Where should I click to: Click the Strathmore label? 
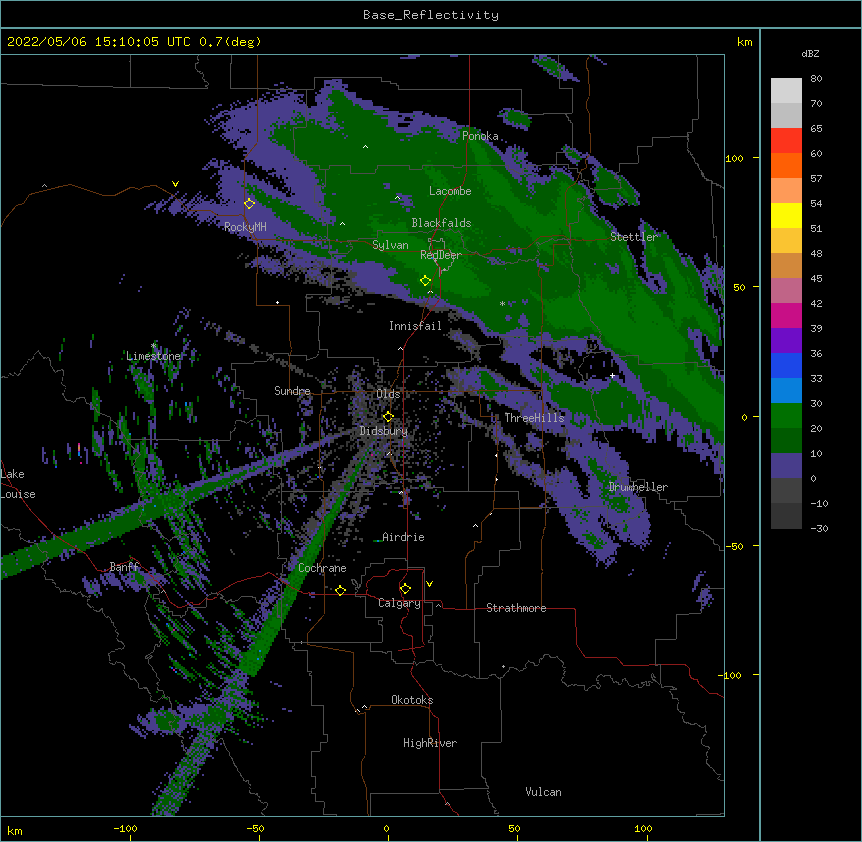click(516, 608)
